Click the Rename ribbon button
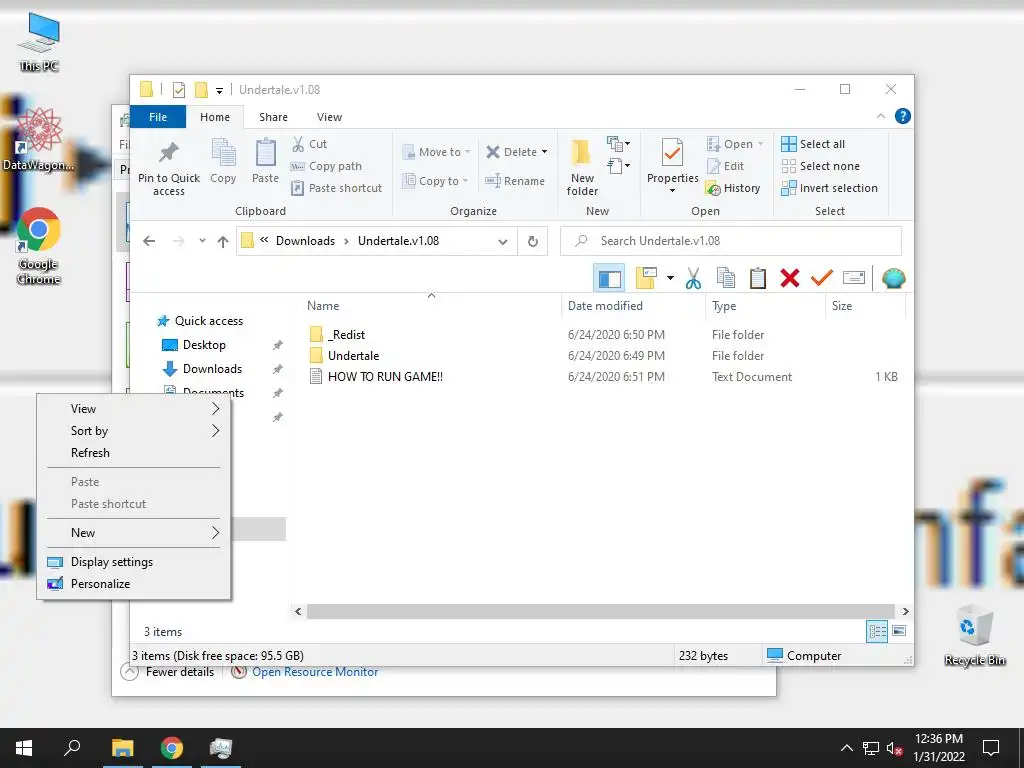 pos(515,181)
